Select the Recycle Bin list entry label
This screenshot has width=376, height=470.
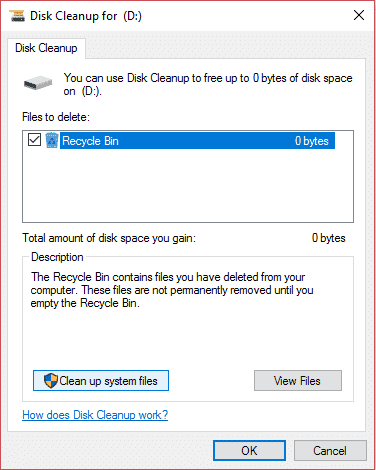[90, 141]
